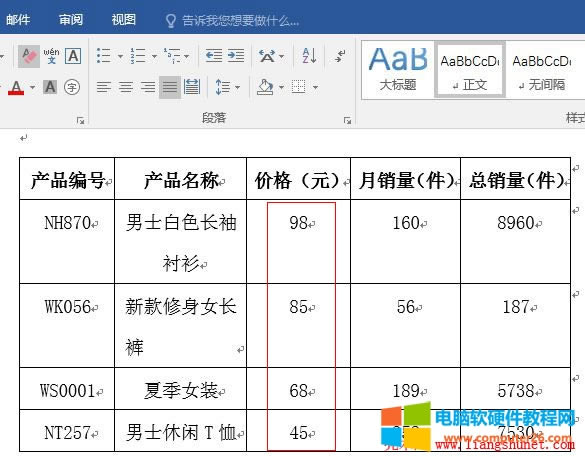
Task: Apply 无间隔 style
Action: [x=542, y=70]
